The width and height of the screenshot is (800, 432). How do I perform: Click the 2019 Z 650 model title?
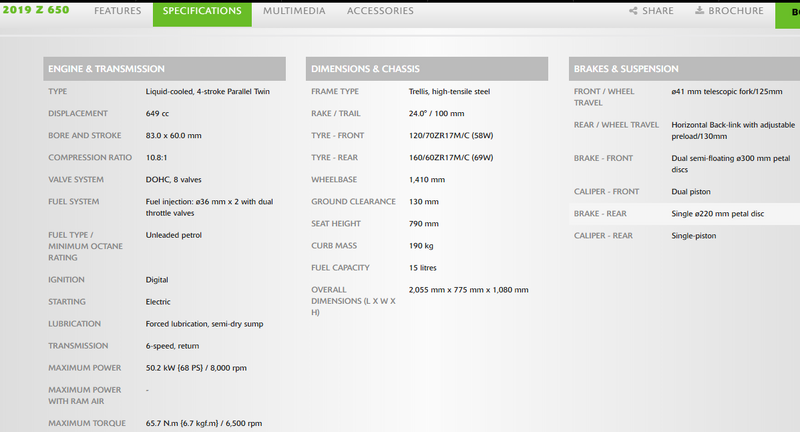tap(36, 10)
